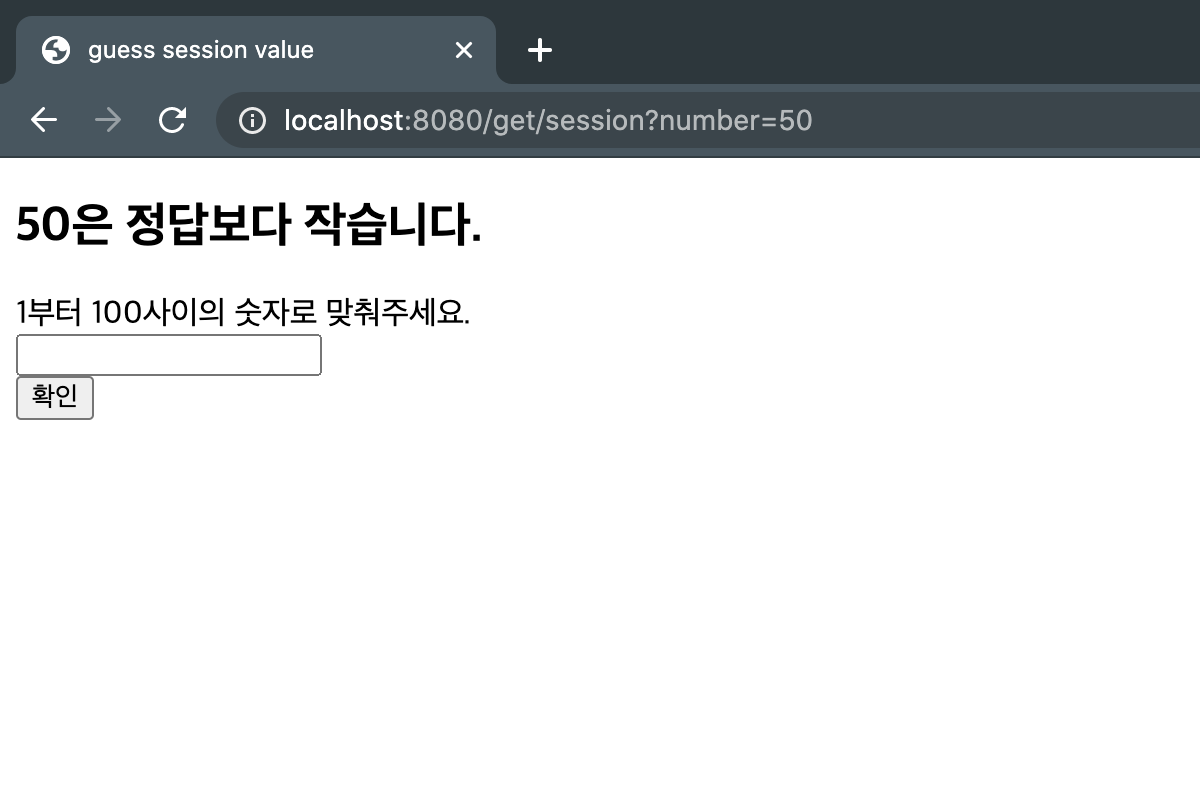The image size is (1200, 800).
Task: Click the heading '50은 정답보다 작습니다.'
Action: 248,223
